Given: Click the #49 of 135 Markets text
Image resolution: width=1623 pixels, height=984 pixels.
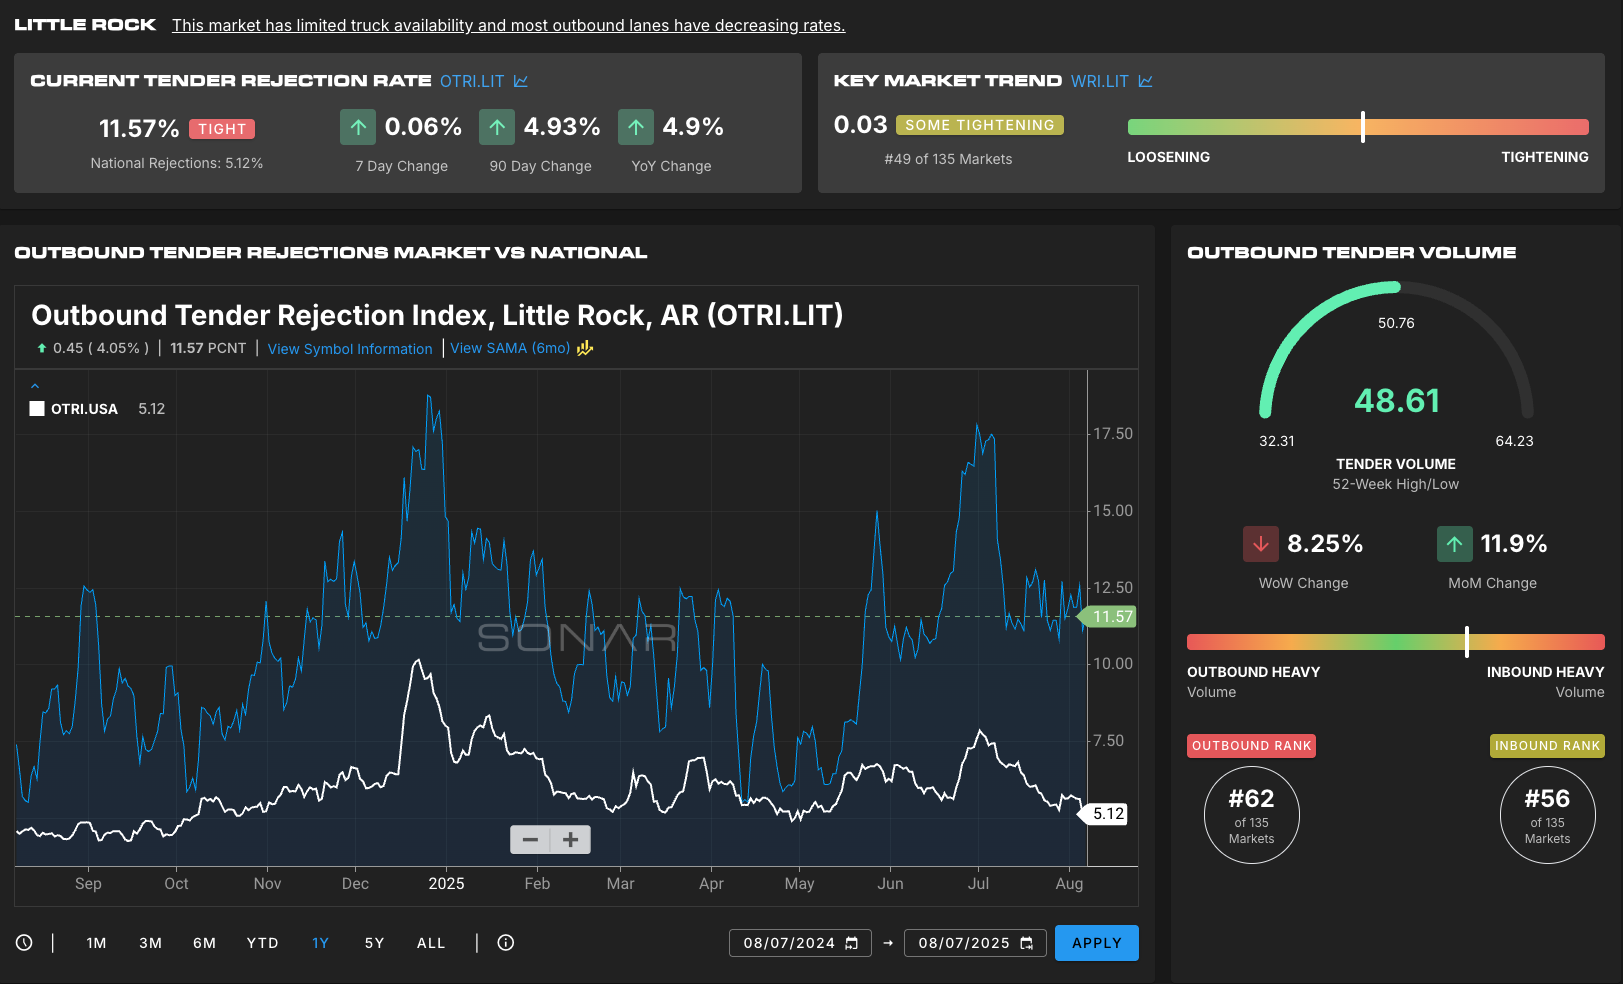Looking at the screenshot, I should (x=948, y=159).
